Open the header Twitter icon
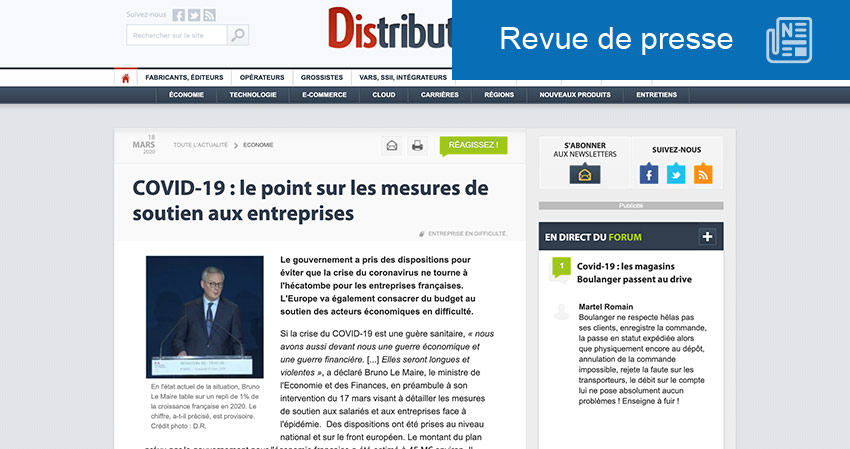 click(x=194, y=15)
